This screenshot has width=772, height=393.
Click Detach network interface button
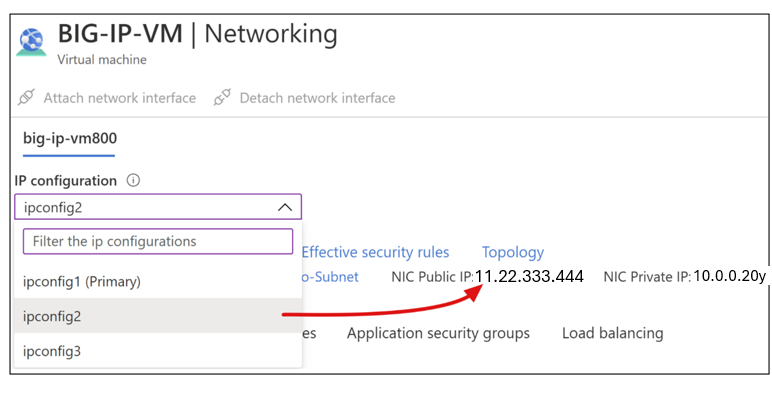tap(304, 98)
